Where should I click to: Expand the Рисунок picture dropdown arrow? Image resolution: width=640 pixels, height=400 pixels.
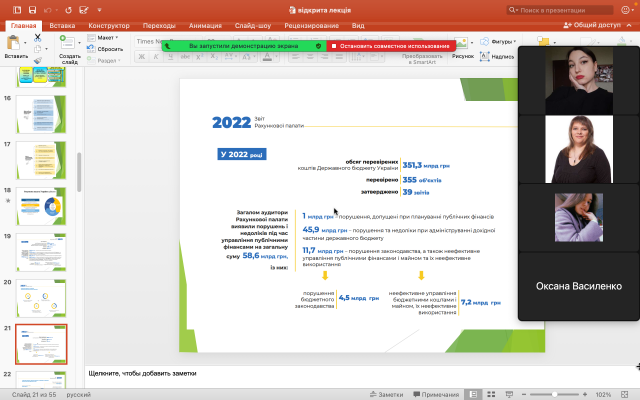click(472, 42)
